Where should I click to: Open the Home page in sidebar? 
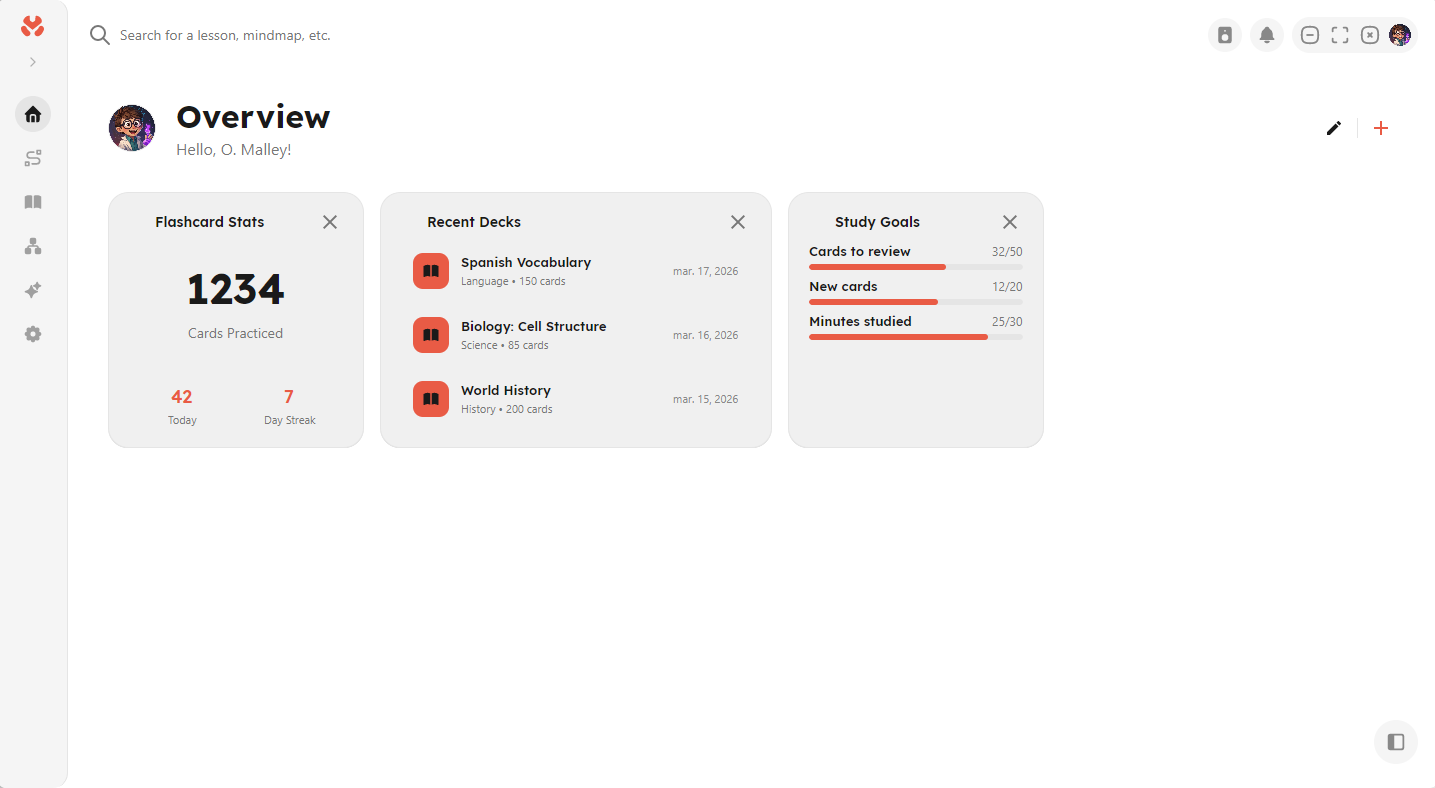(33, 114)
